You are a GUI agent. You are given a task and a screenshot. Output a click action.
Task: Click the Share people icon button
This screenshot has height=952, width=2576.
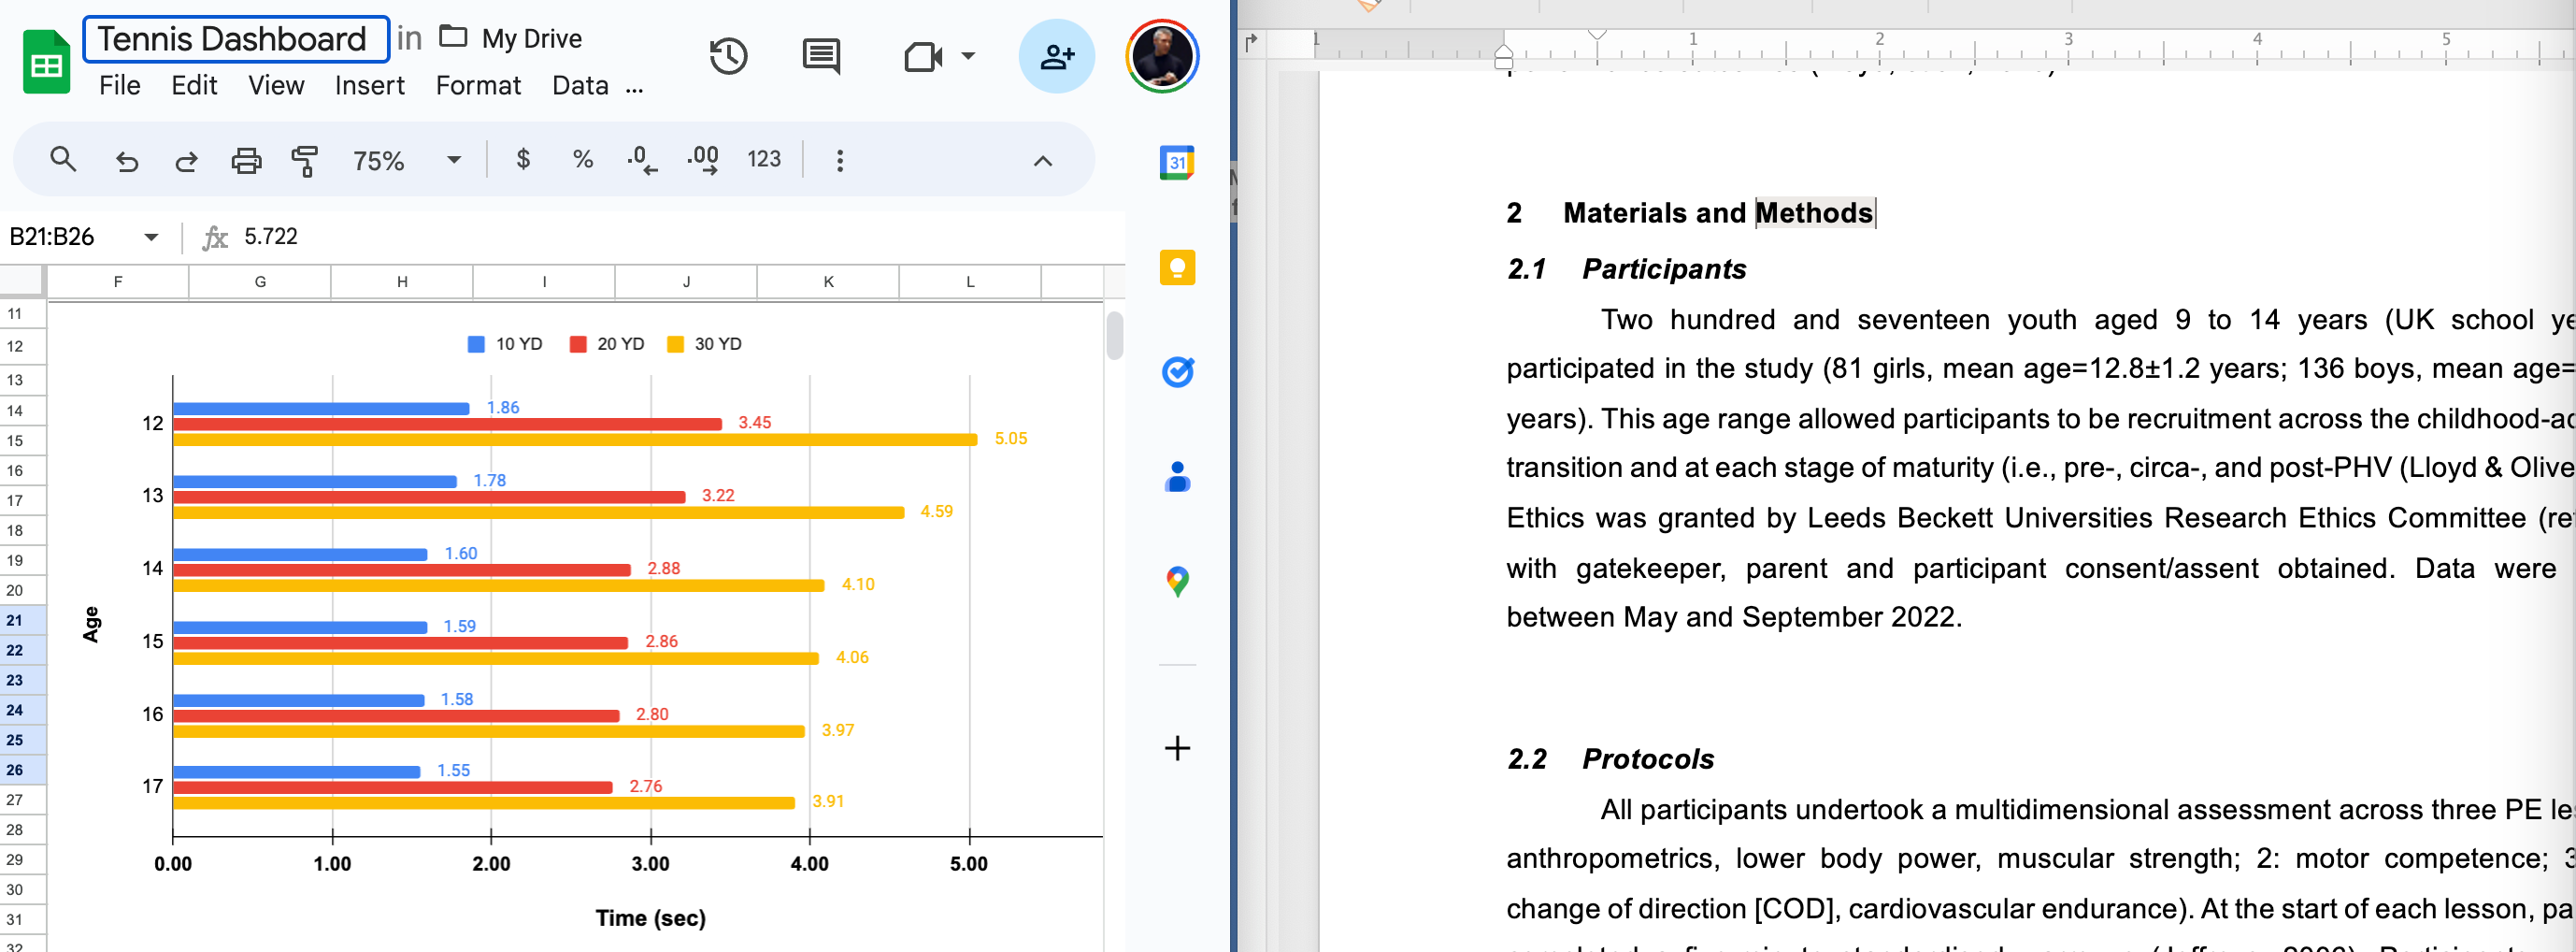coord(1056,56)
